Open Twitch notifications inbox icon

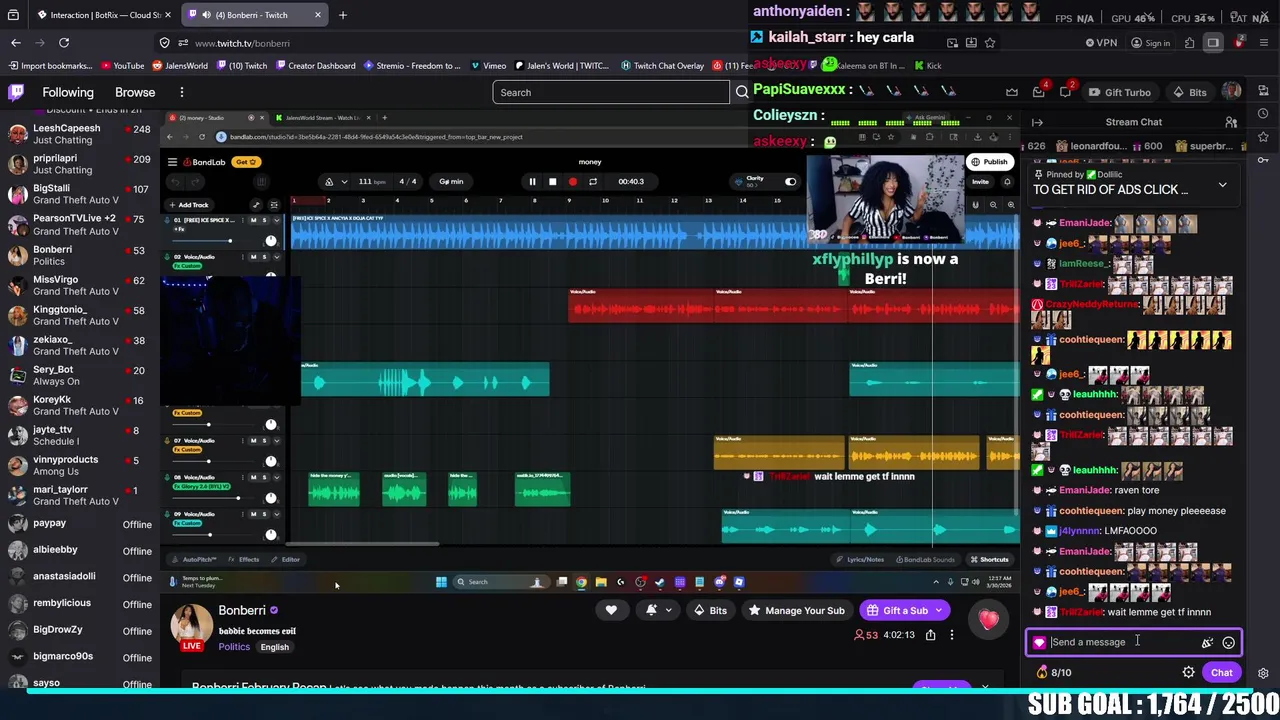[x=1038, y=92]
